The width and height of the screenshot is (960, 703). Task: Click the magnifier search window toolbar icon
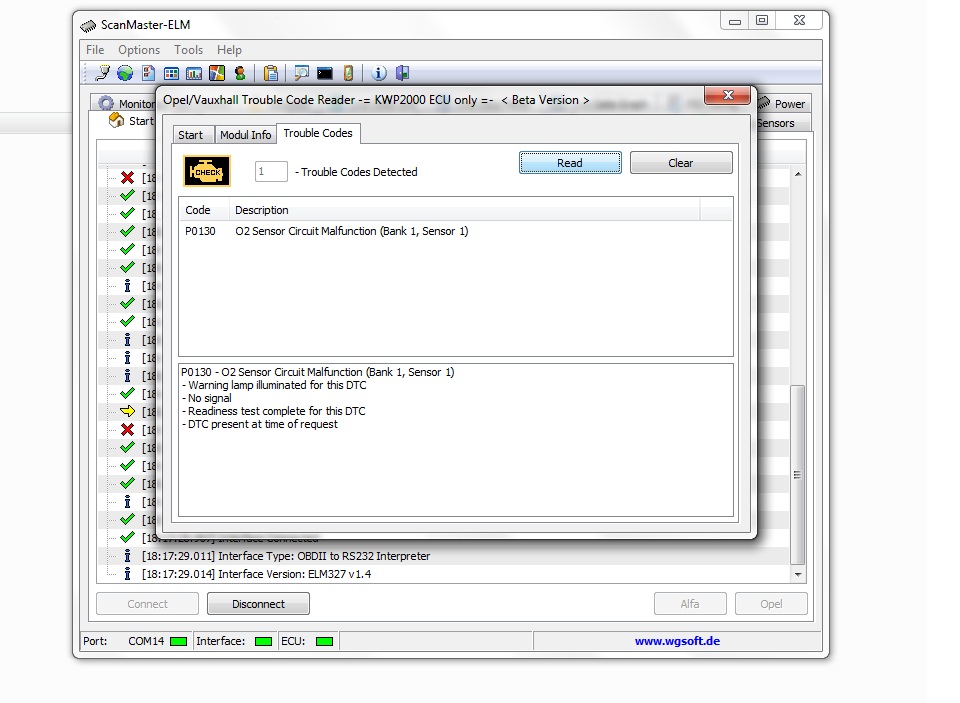point(301,73)
